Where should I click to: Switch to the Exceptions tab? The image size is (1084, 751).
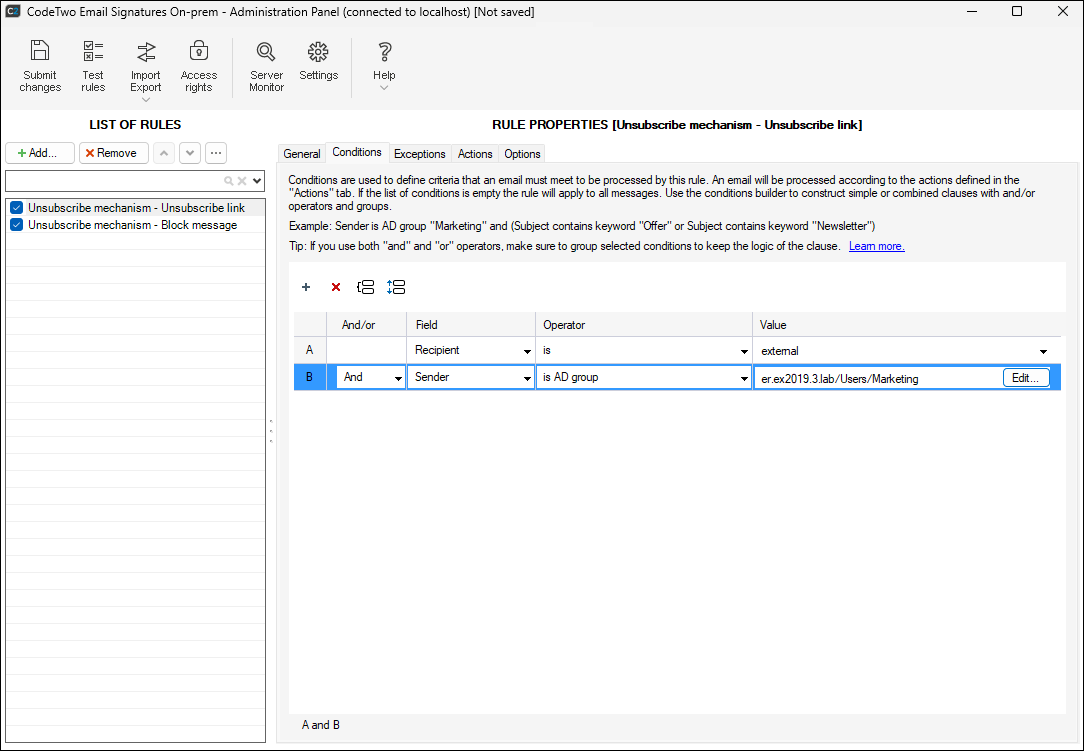point(419,154)
